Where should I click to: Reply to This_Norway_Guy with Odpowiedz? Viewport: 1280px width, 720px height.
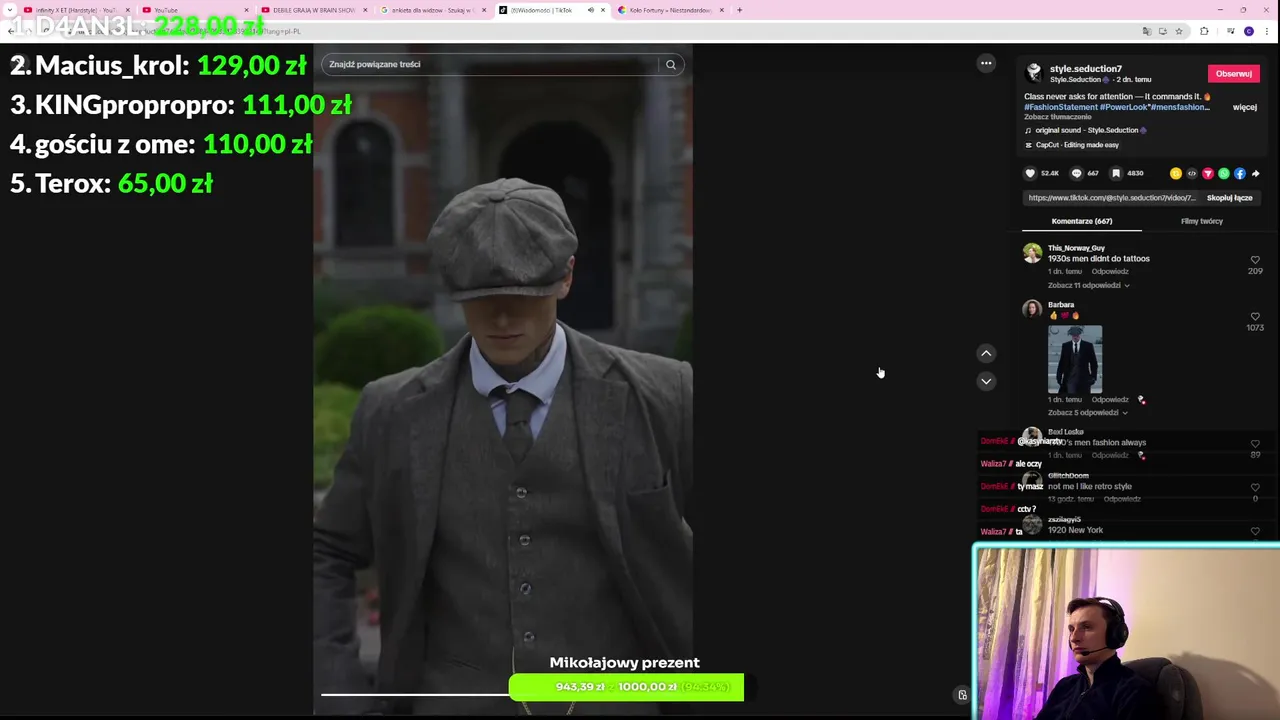[x=1110, y=271]
